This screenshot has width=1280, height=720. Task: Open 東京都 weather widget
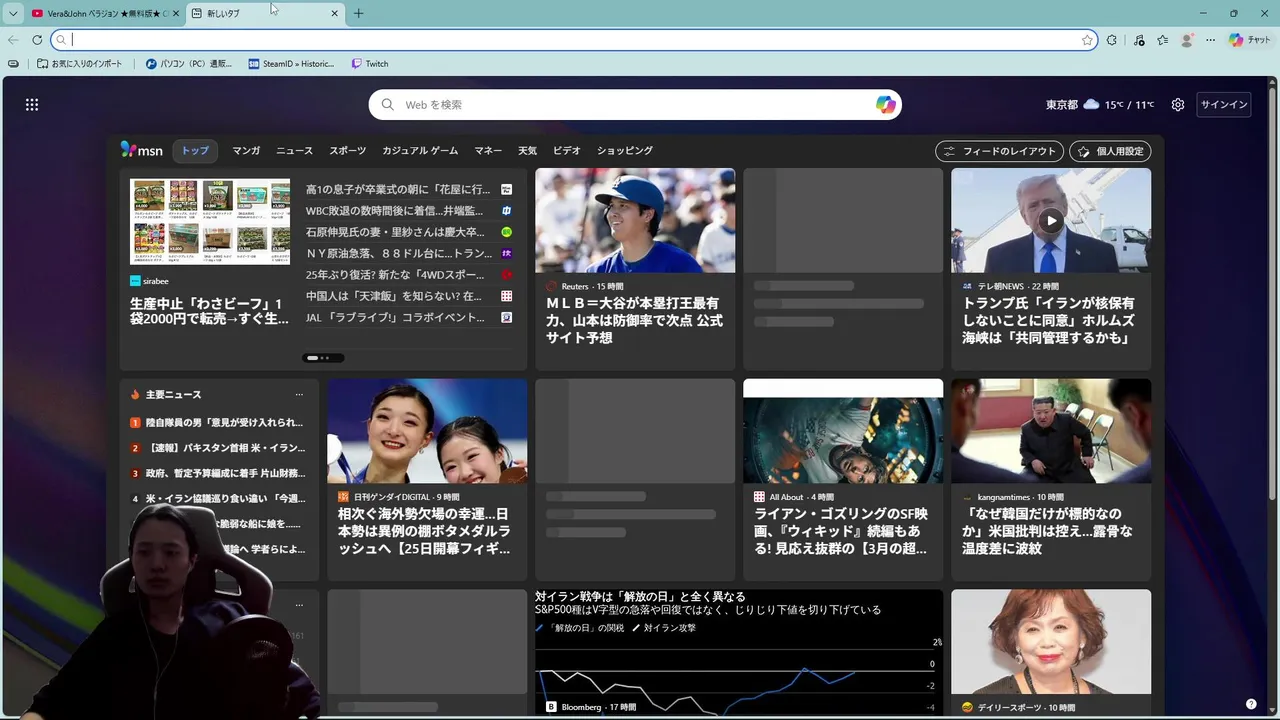[x=1100, y=105]
